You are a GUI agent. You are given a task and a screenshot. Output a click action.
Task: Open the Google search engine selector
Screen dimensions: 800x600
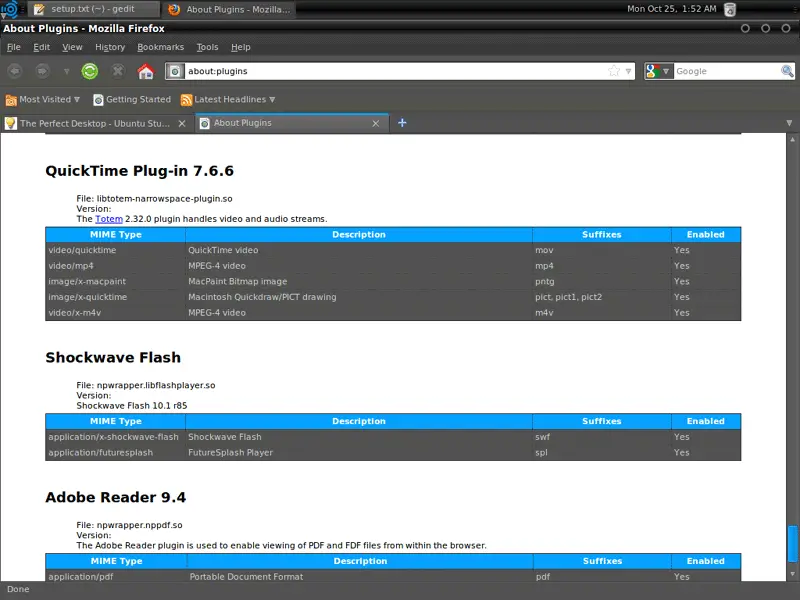coord(659,71)
